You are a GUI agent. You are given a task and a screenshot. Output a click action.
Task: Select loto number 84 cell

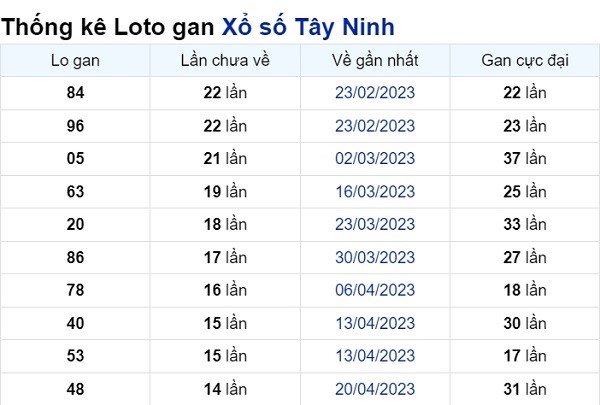[75, 93]
